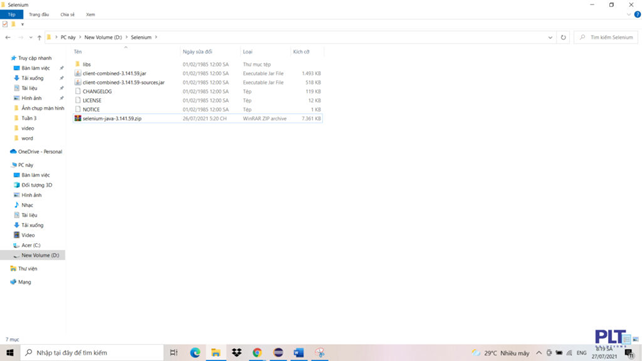Switch to the Trang đầu ribbon tab
This screenshot has height=361, width=642.
(x=39, y=14)
